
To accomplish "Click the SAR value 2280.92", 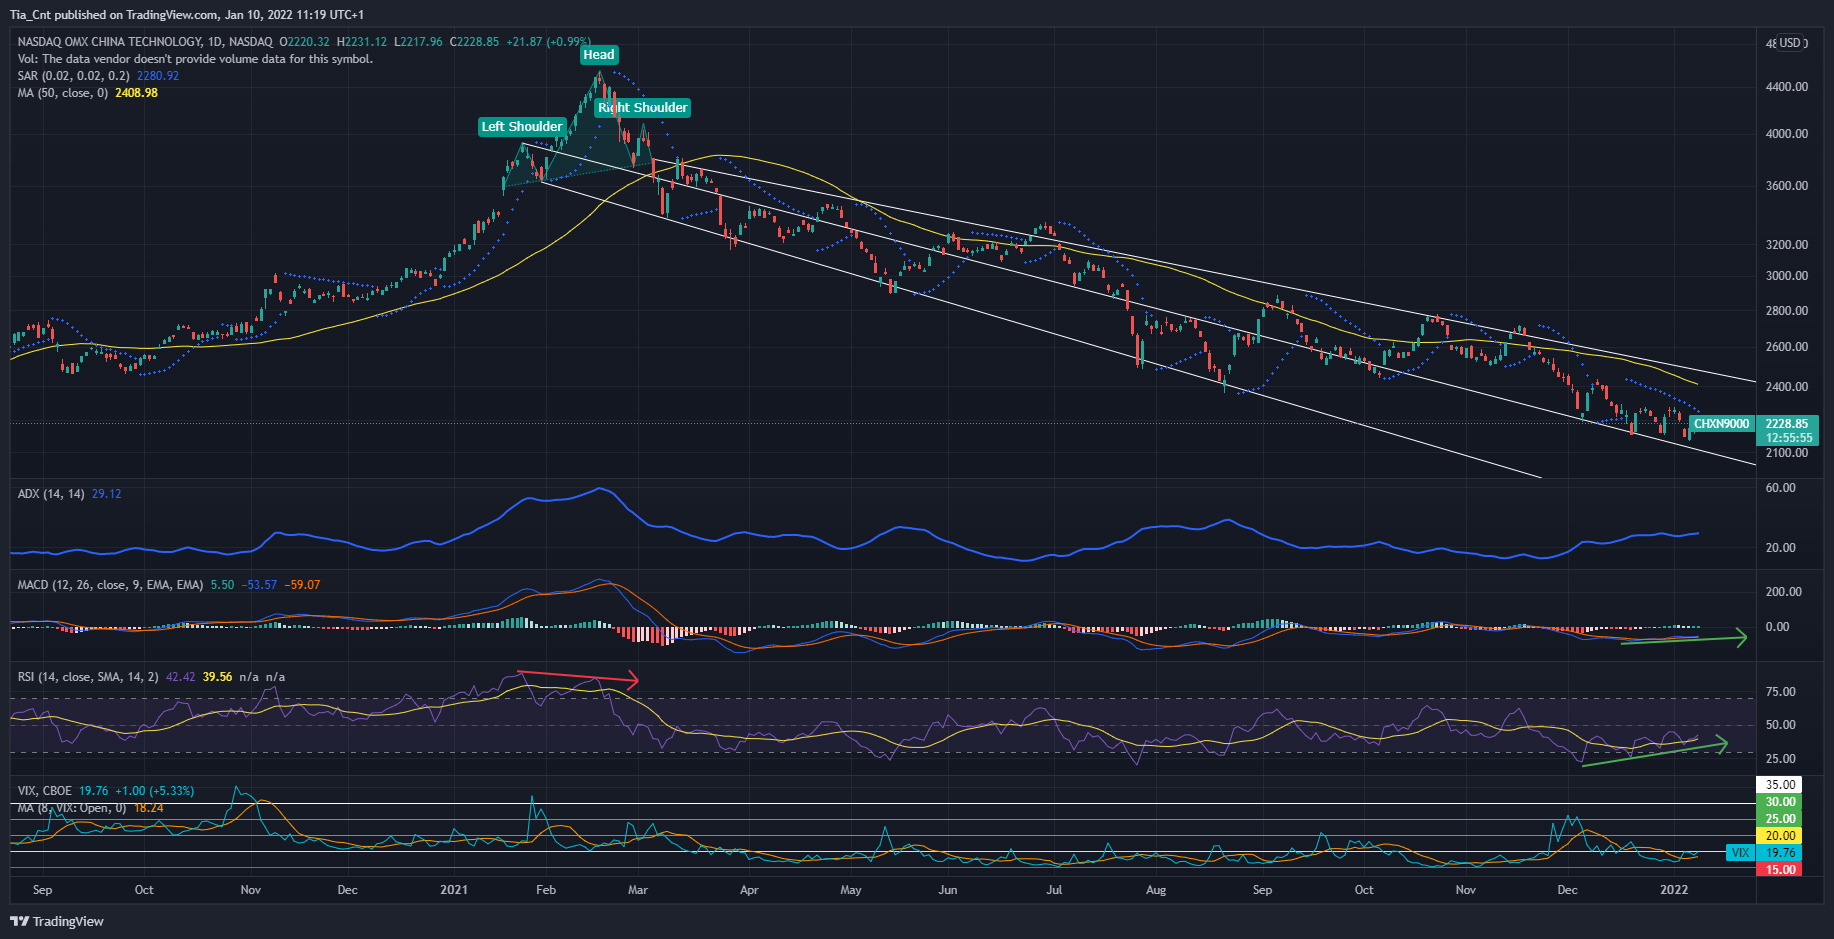I will [158, 76].
